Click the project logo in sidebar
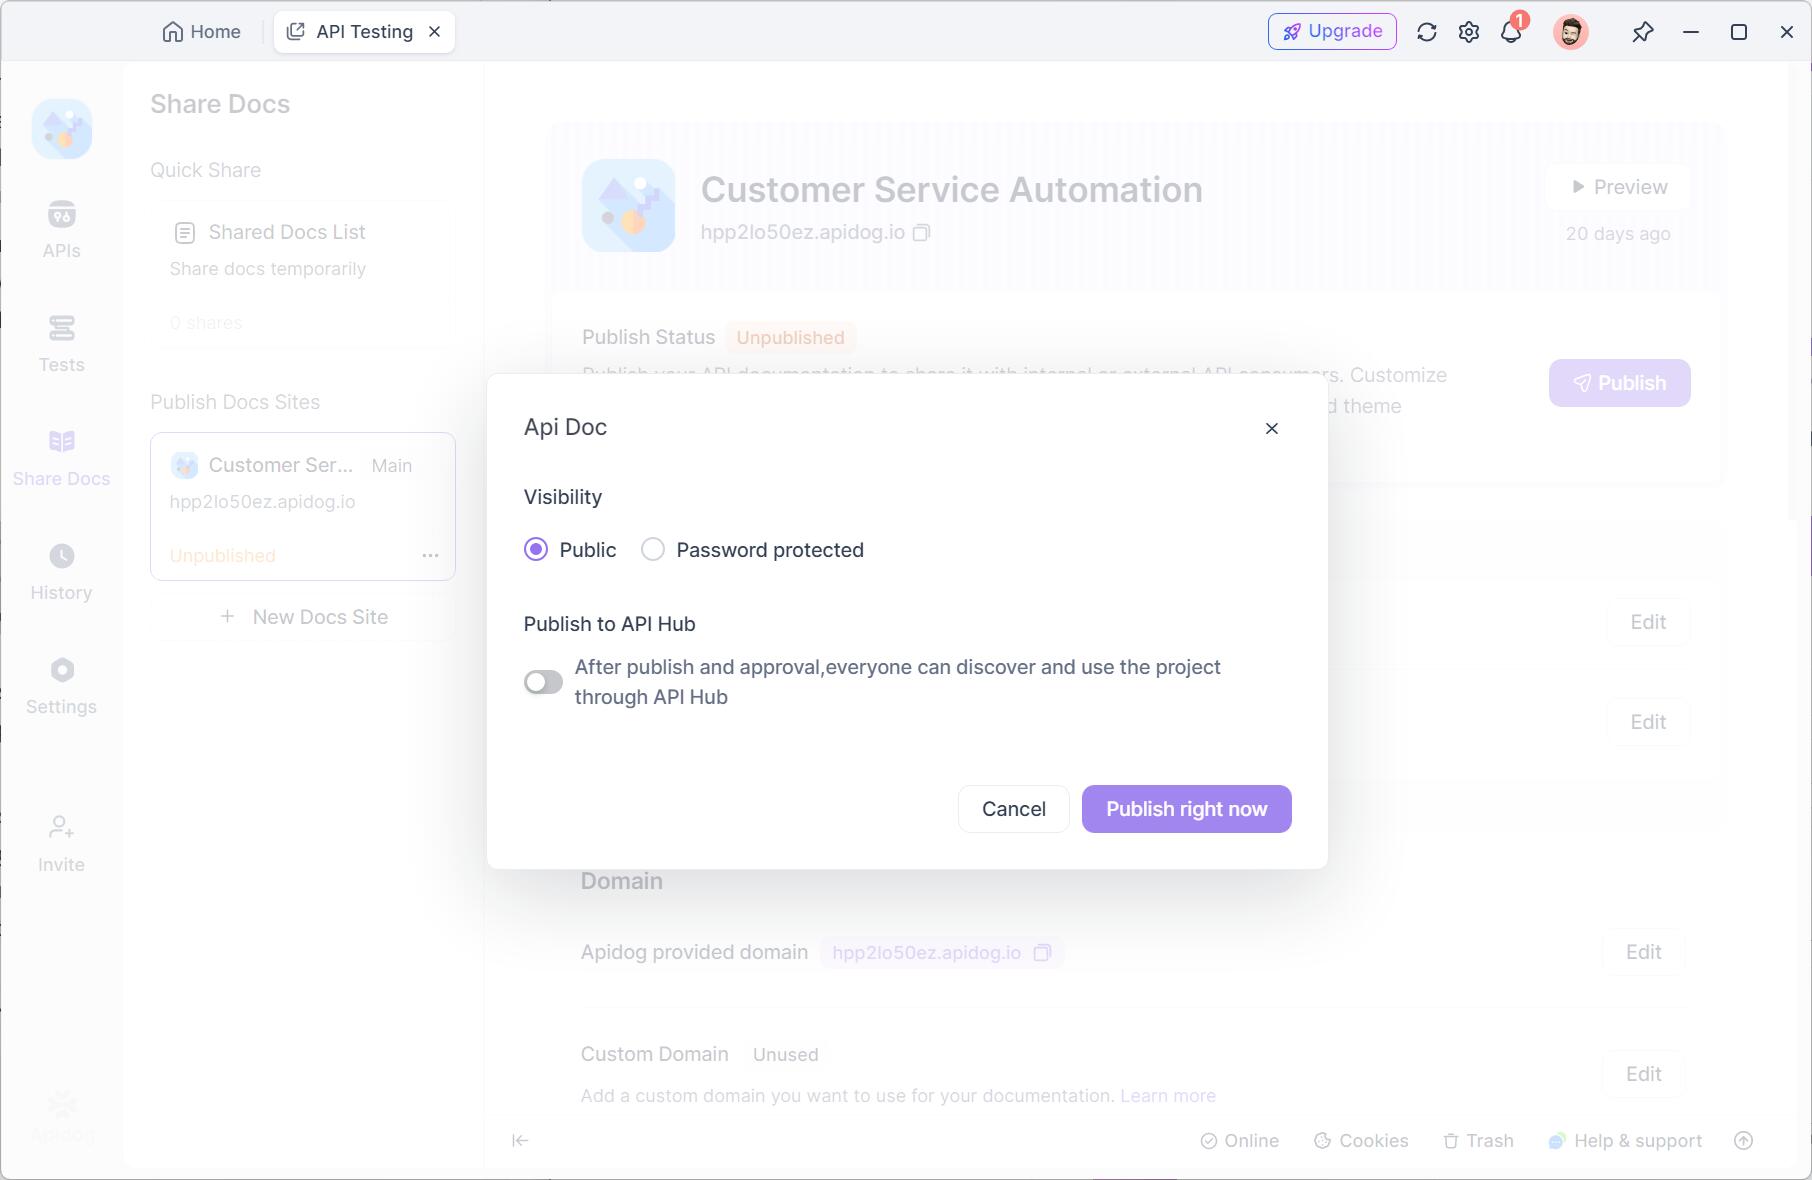The width and height of the screenshot is (1812, 1180). point(62,129)
